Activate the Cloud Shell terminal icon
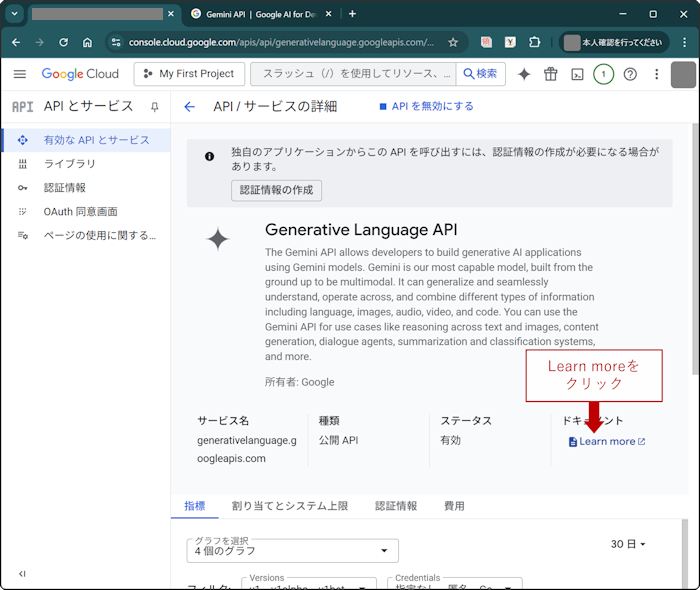This screenshot has height=590, width=700. coord(577,74)
